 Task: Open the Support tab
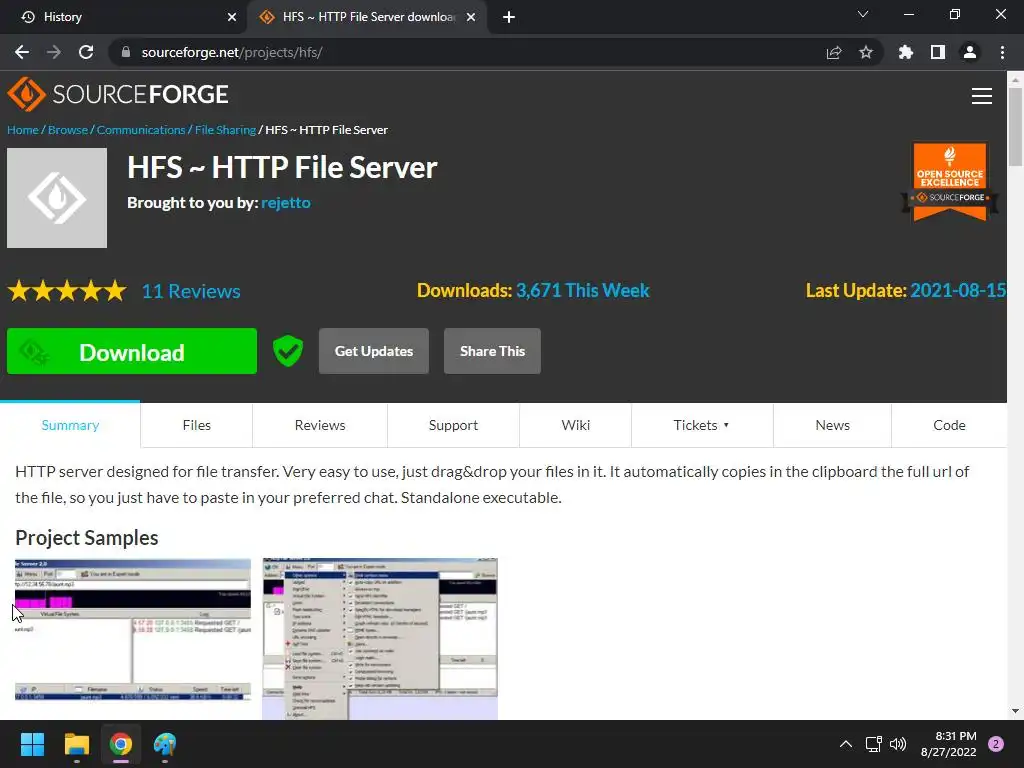pyautogui.click(x=453, y=425)
